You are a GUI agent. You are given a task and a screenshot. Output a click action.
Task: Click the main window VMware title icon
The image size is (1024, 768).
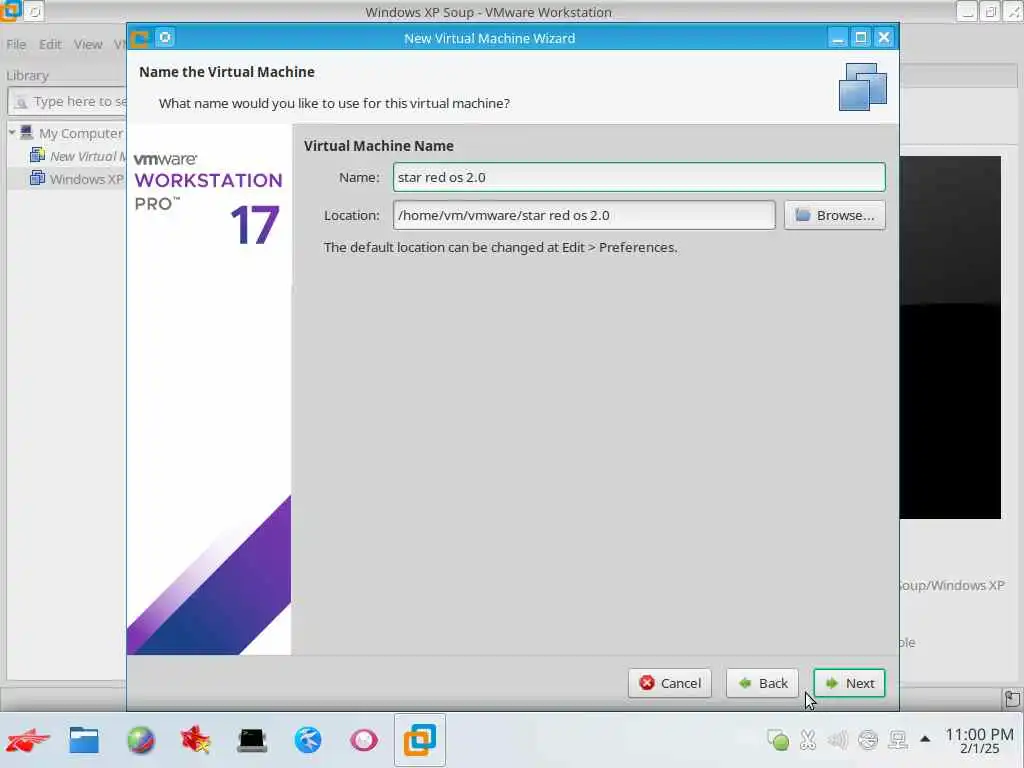coord(10,11)
